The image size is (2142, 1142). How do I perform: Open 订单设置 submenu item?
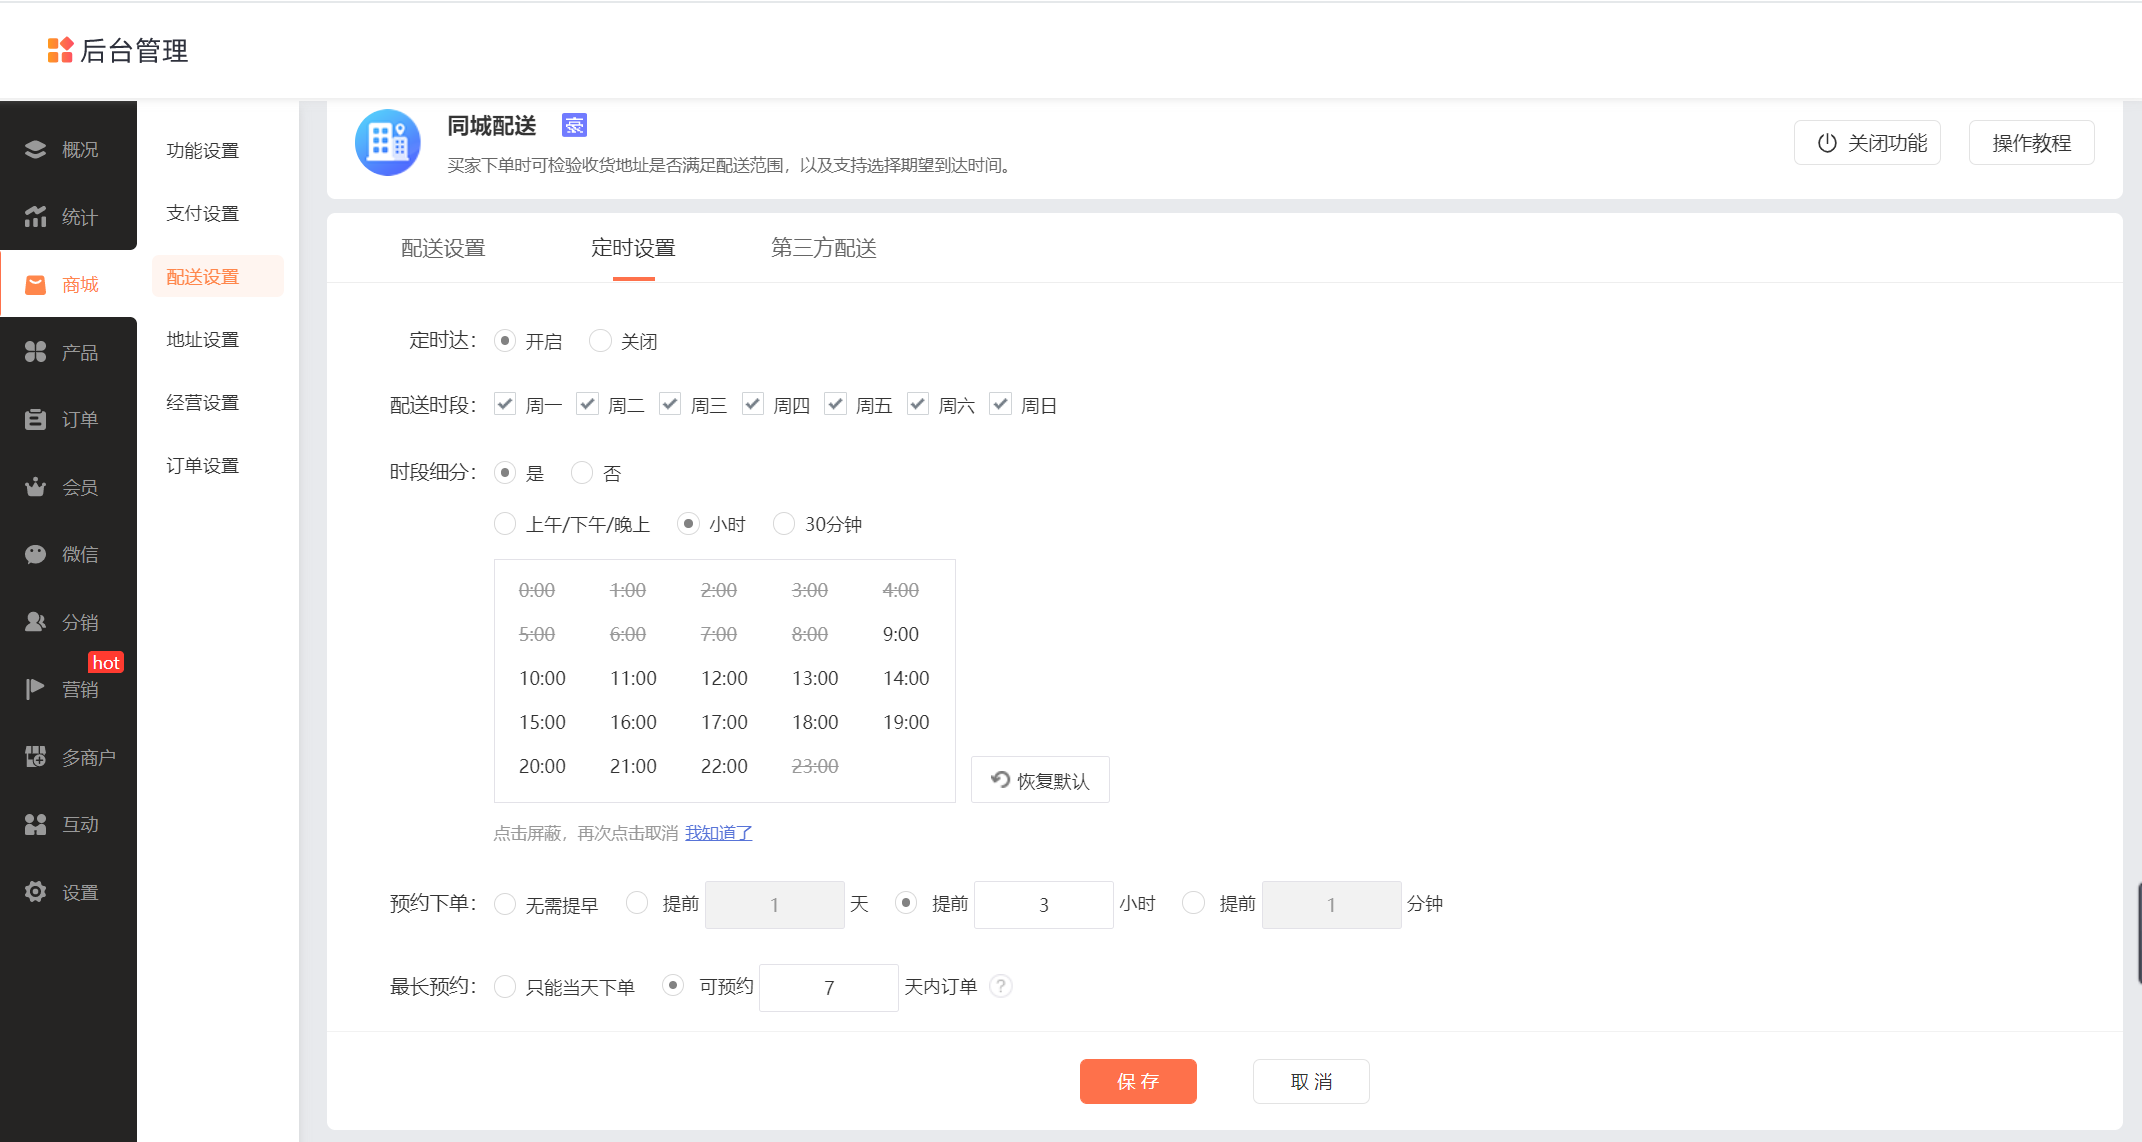203,465
